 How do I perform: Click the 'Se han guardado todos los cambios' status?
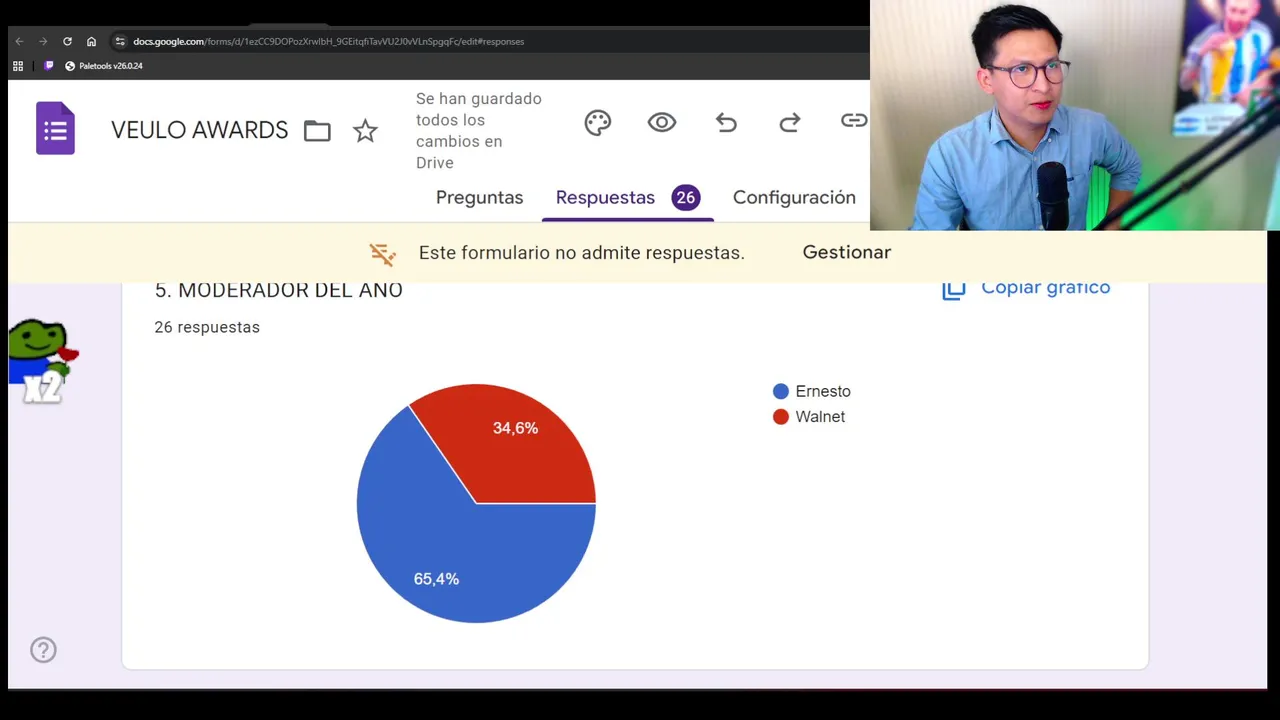click(x=479, y=131)
